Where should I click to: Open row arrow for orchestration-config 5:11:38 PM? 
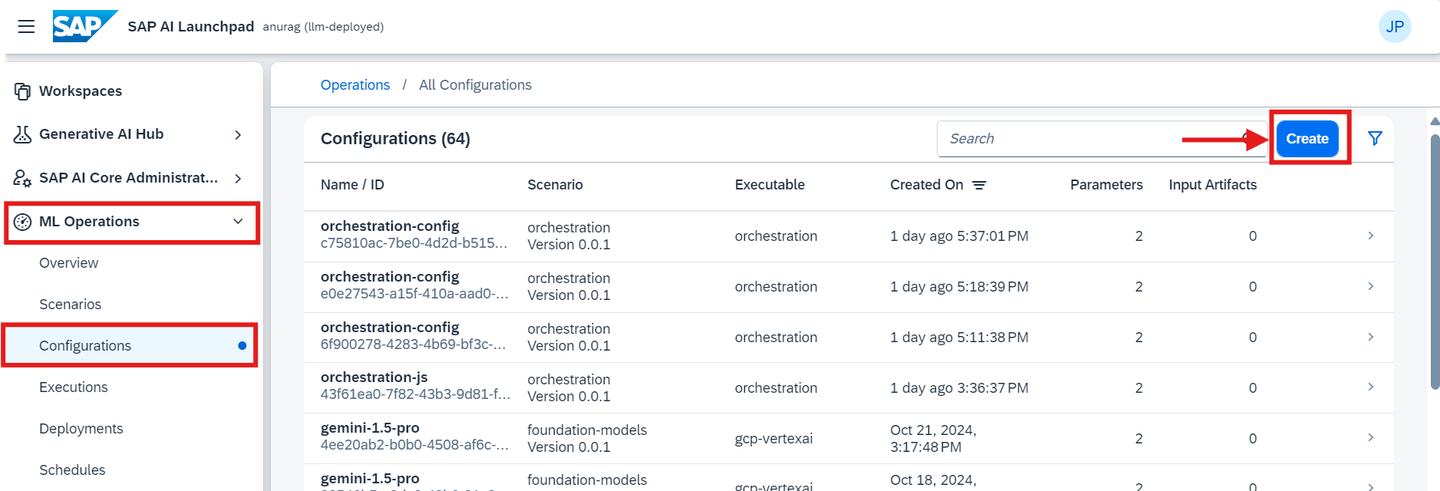click(1370, 337)
